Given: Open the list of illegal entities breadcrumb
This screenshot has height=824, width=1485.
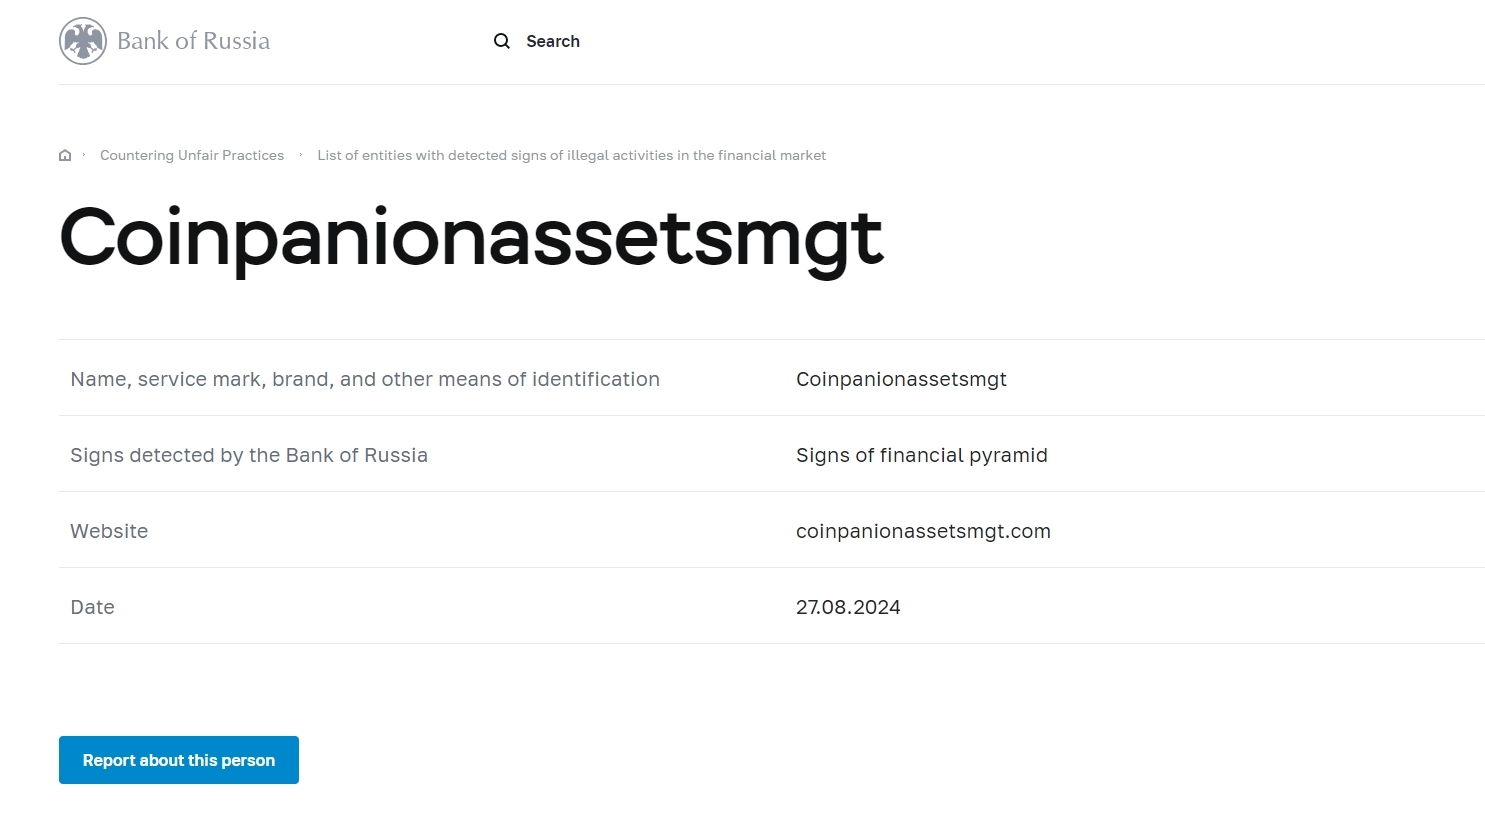Looking at the screenshot, I should (571, 155).
